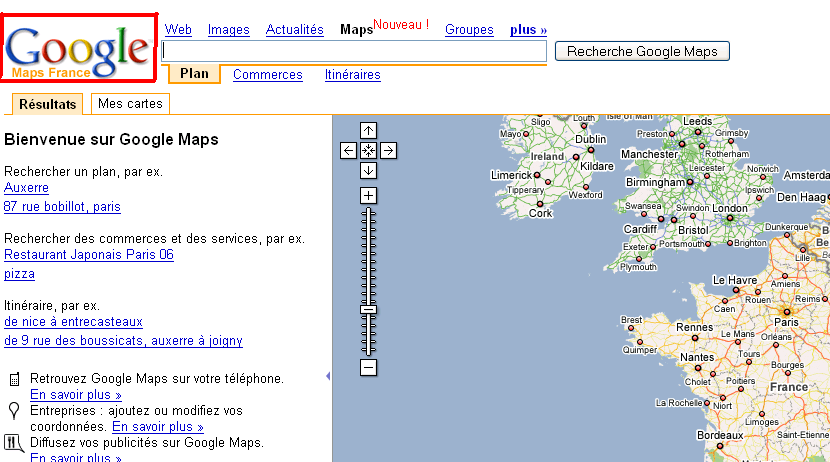This screenshot has height=462, width=830.
Task: Switch to the Commerces tab
Action: point(268,75)
